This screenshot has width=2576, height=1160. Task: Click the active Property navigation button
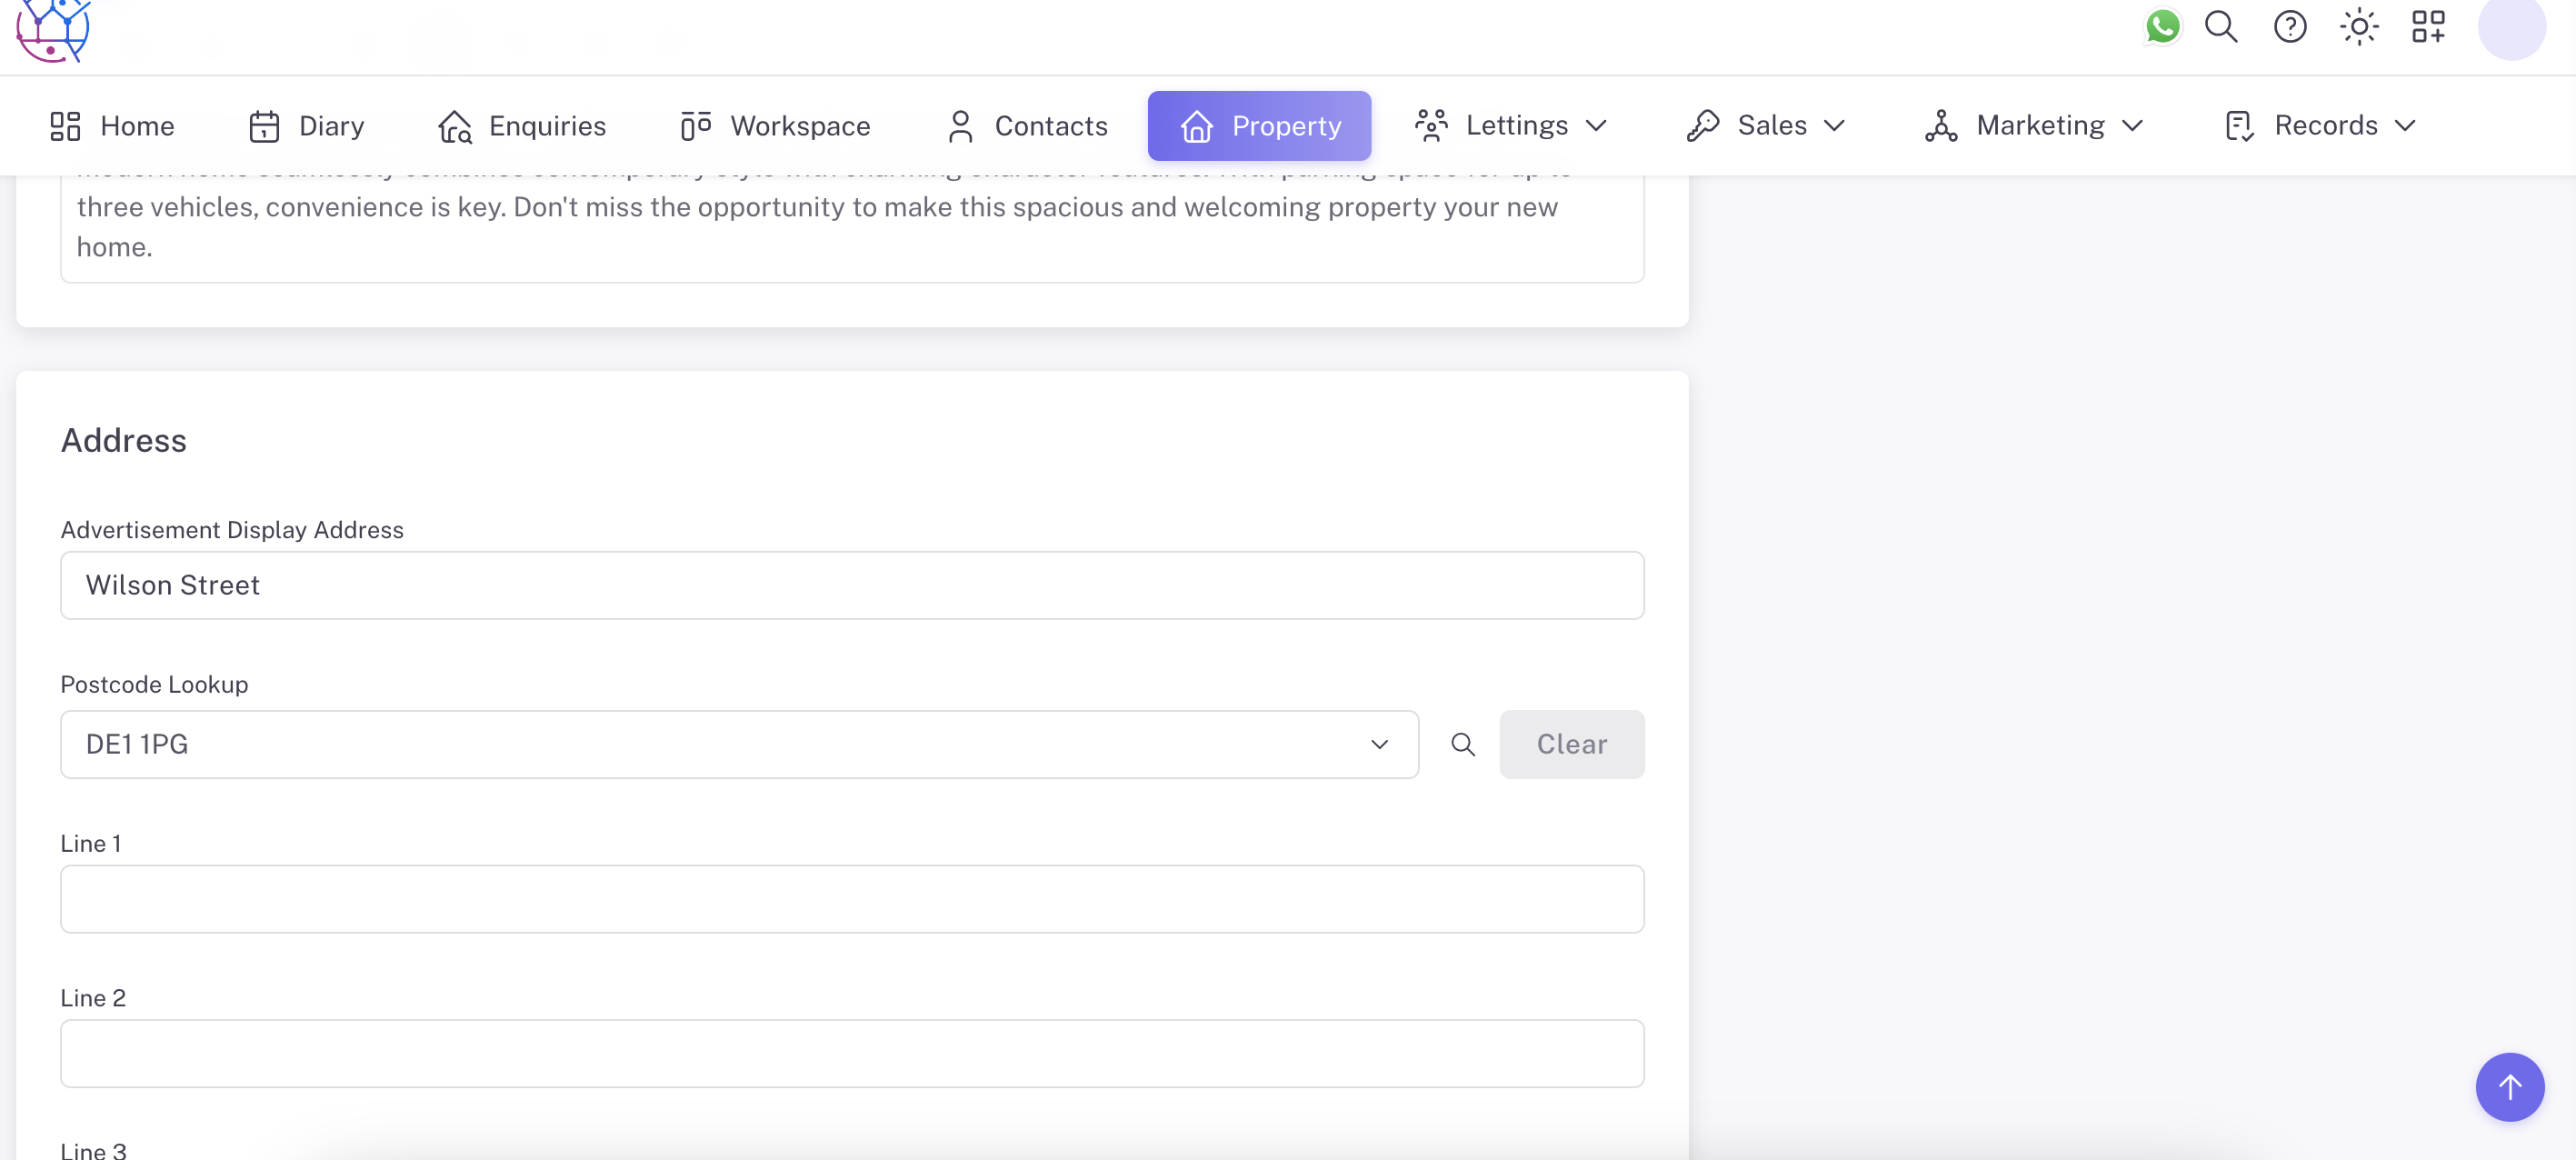click(x=1259, y=126)
